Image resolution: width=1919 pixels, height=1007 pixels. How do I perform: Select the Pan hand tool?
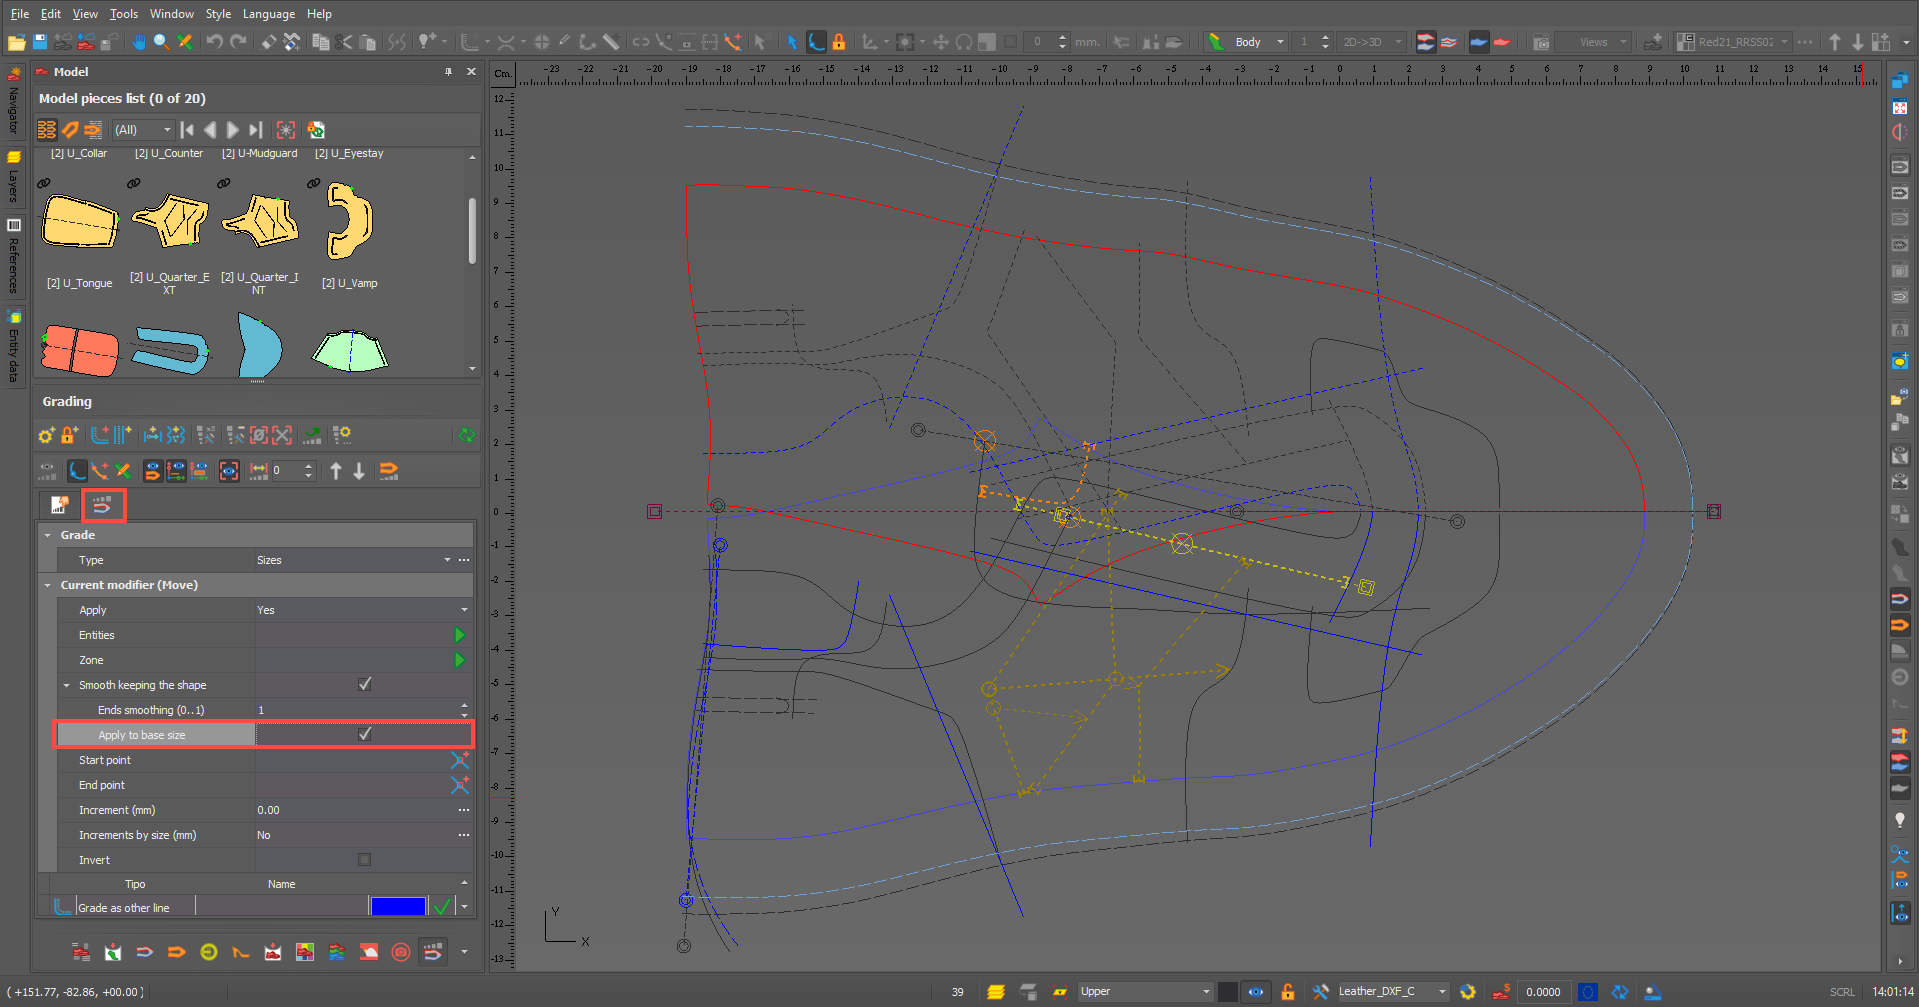point(139,42)
